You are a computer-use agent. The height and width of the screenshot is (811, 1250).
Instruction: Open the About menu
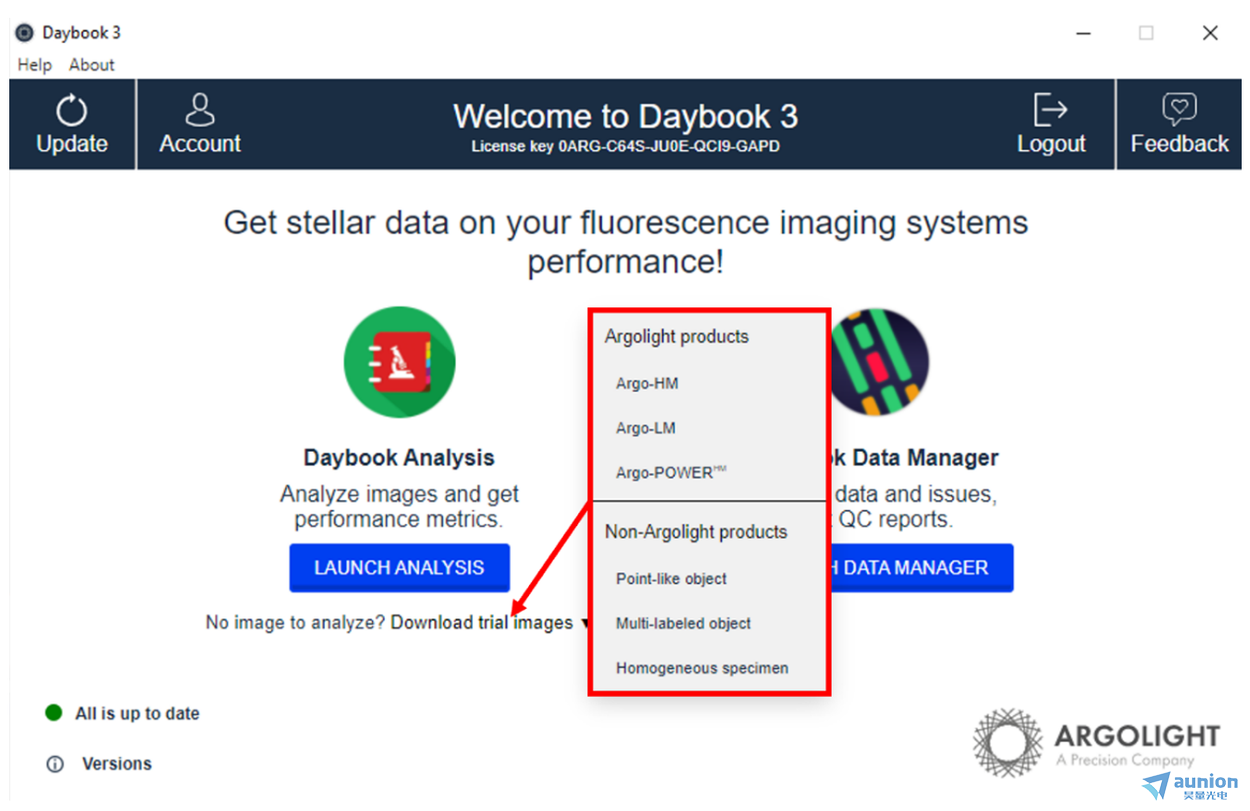click(92, 65)
